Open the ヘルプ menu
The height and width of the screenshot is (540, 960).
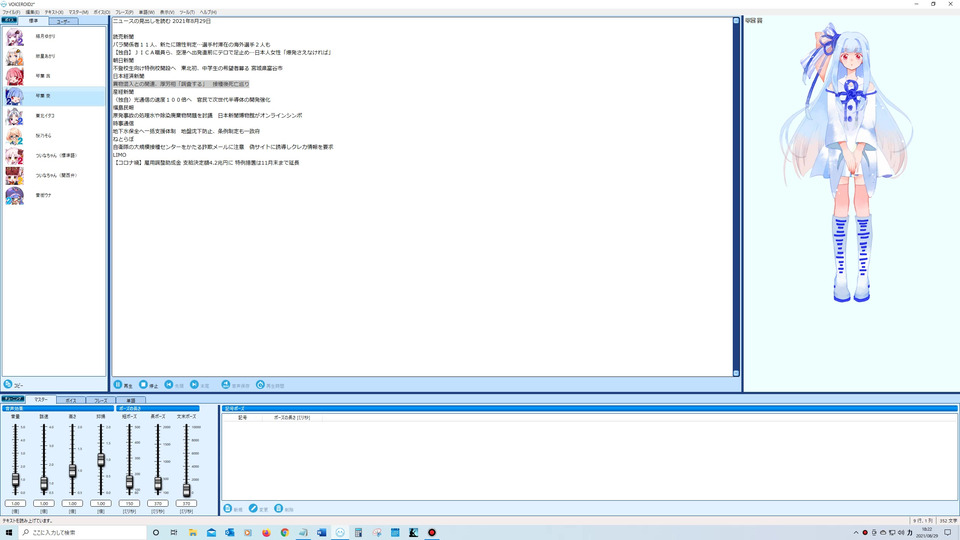(x=208, y=12)
